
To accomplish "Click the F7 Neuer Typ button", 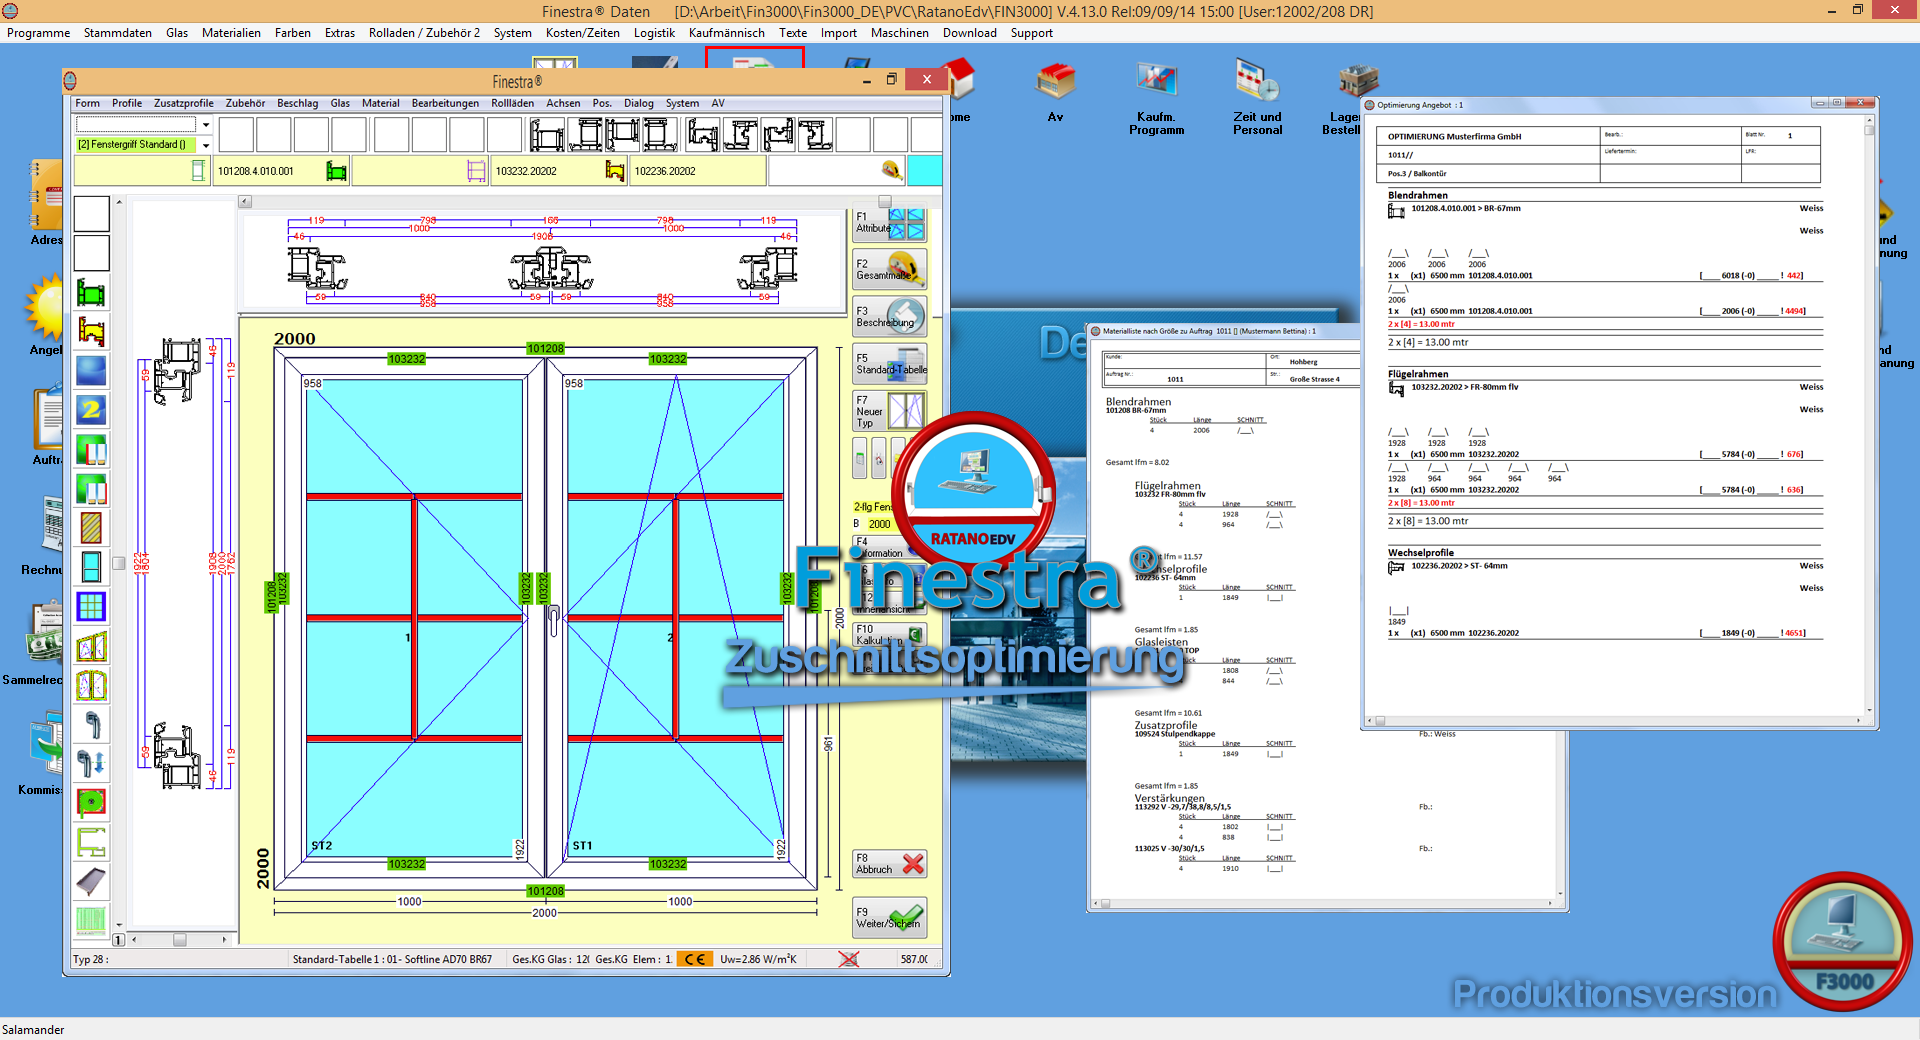I will (889, 410).
